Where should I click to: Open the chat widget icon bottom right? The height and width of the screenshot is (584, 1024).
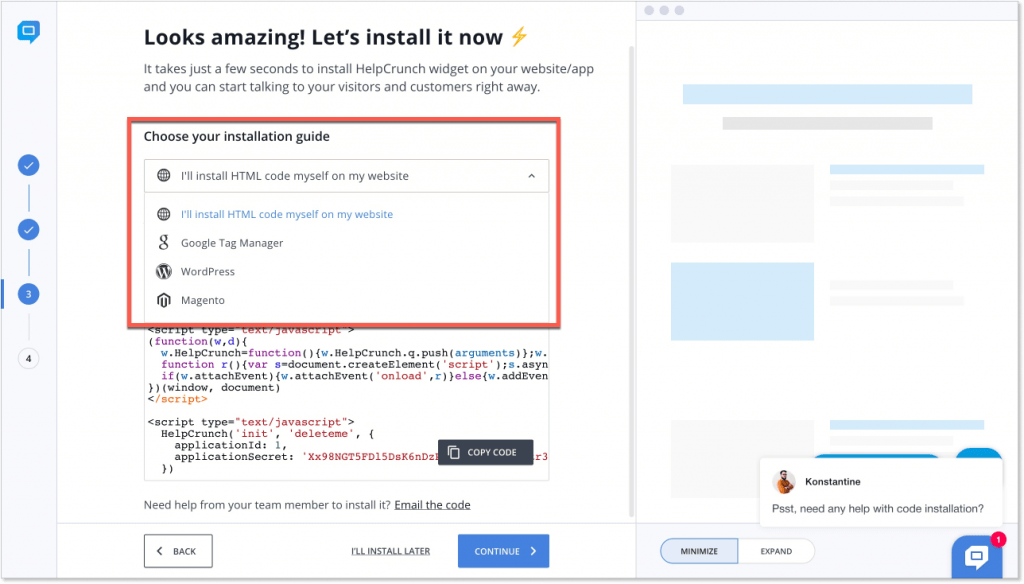point(977,557)
